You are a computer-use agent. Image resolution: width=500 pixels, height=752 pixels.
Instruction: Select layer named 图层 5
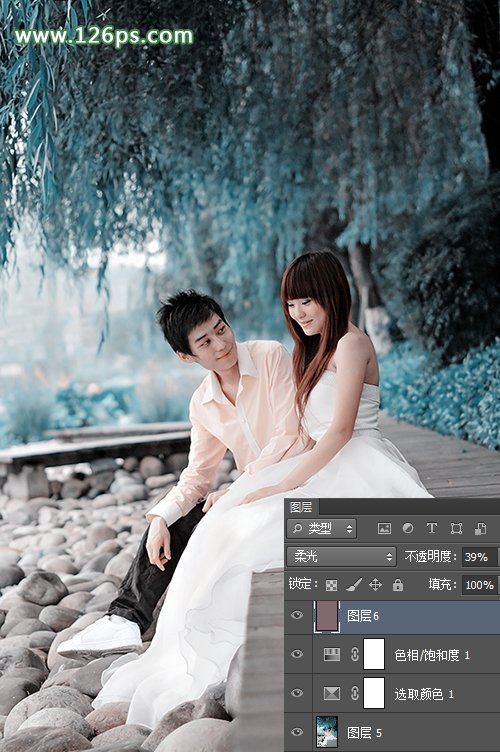point(364,732)
